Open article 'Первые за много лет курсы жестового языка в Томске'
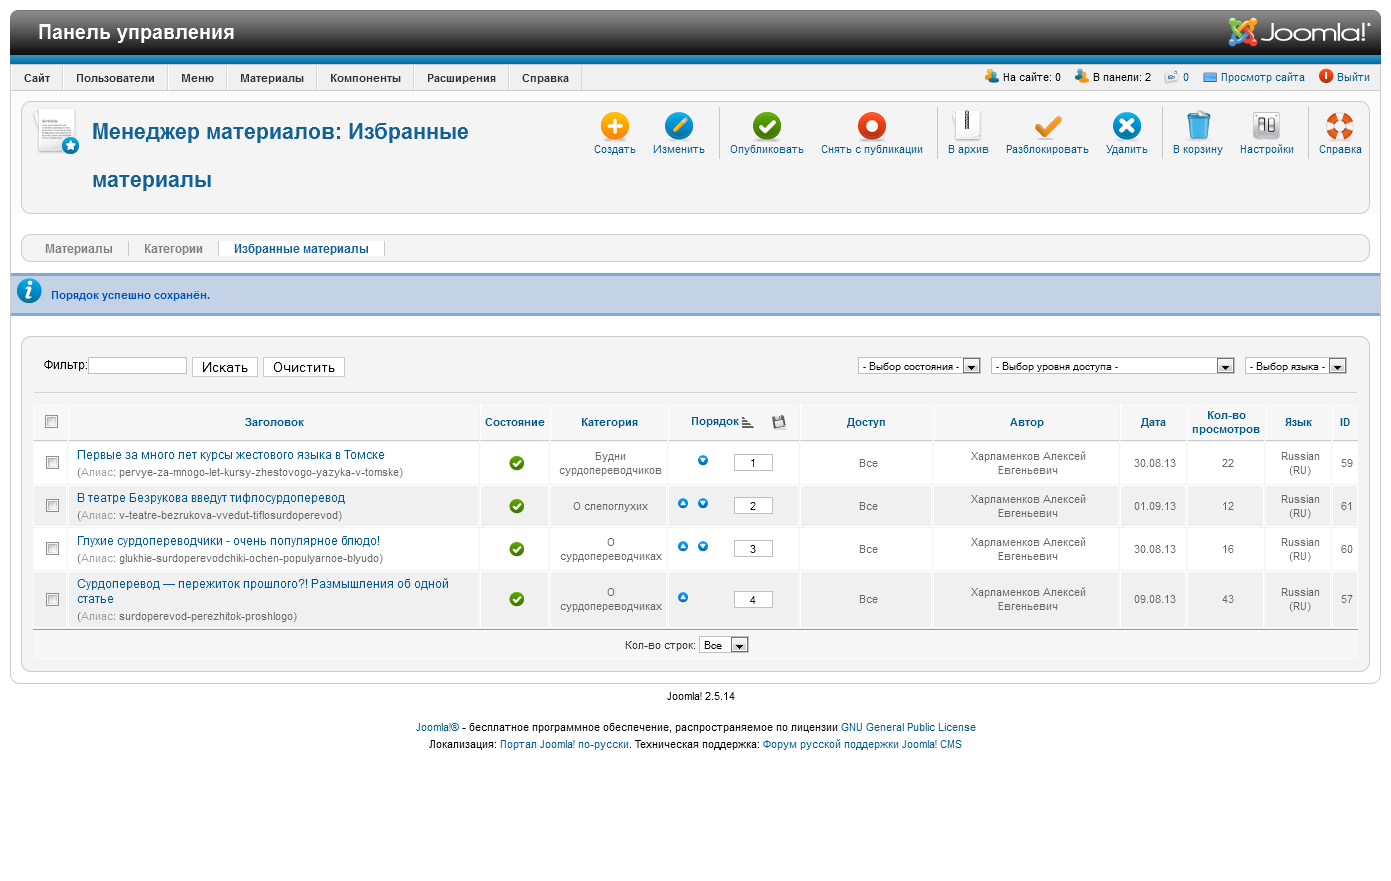The height and width of the screenshot is (881, 1391). pyautogui.click(x=231, y=455)
